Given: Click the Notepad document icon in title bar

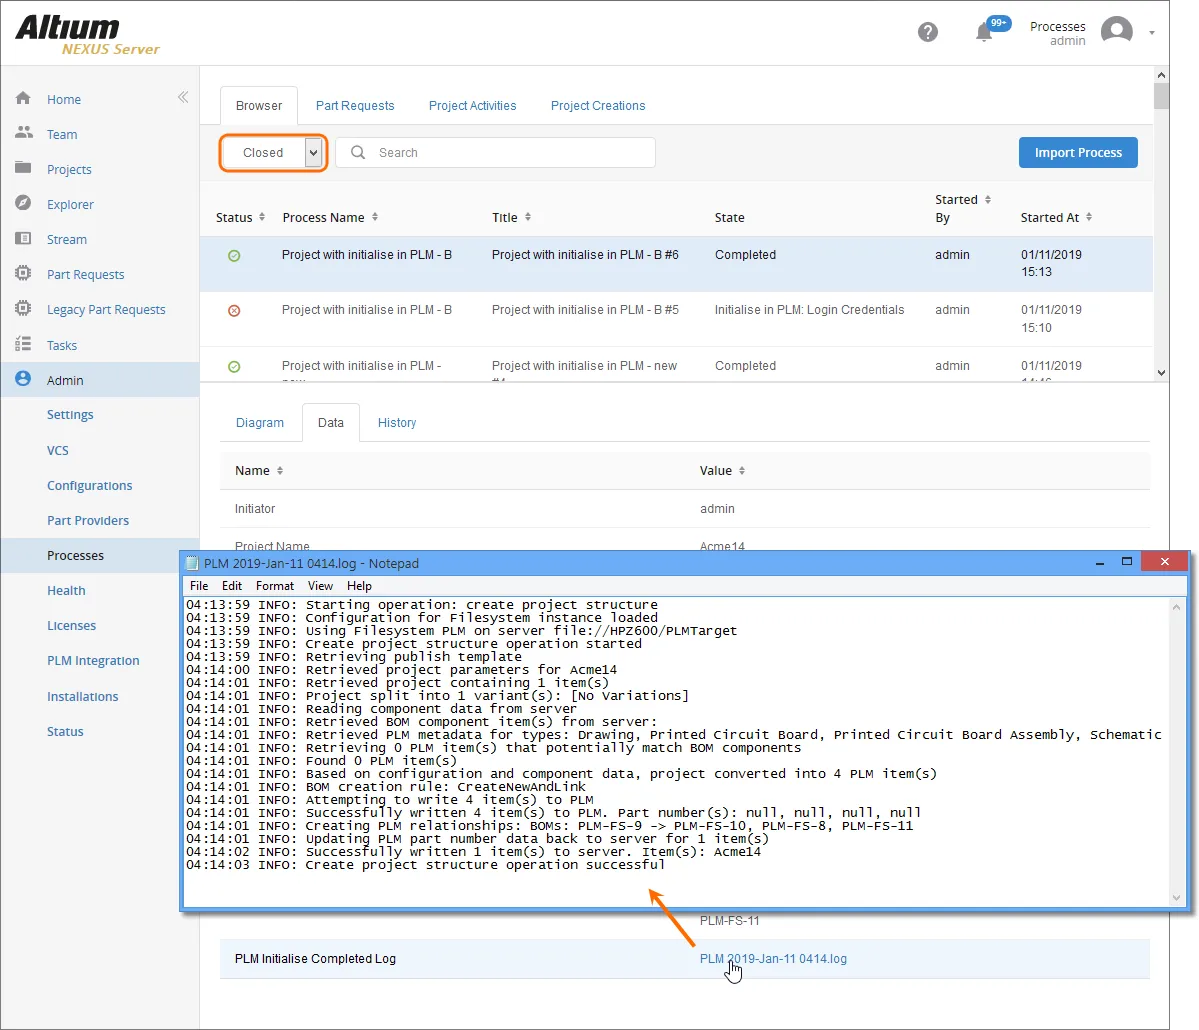Looking at the screenshot, I should 192,564.
